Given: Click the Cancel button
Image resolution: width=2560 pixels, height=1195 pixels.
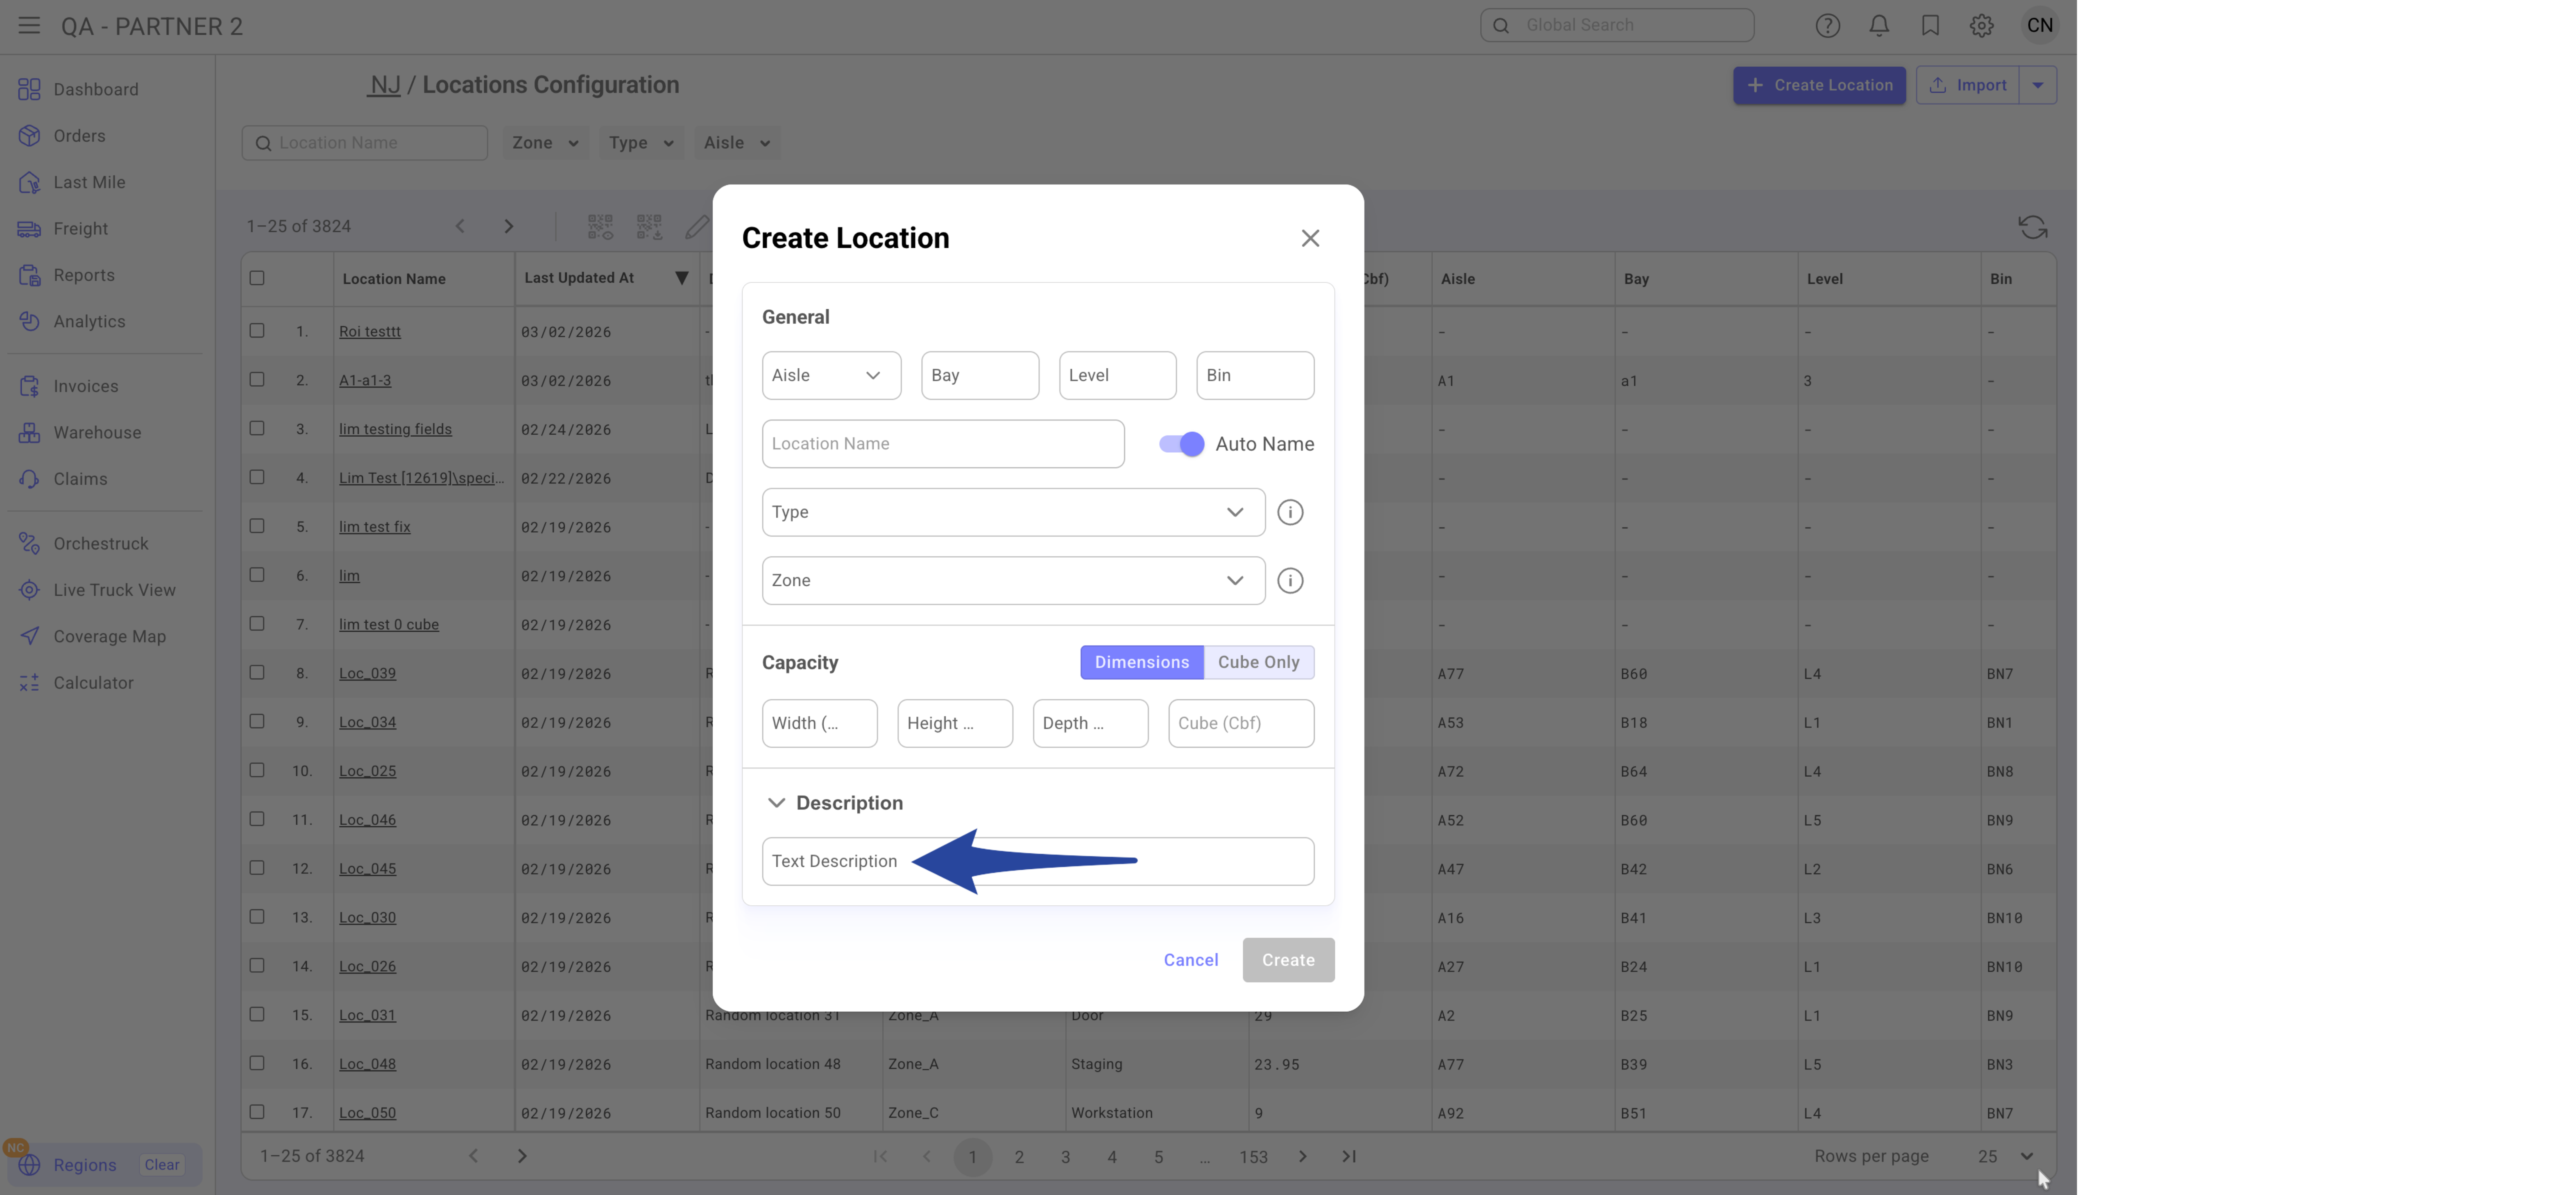Looking at the screenshot, I should [x=1190, y=960].
